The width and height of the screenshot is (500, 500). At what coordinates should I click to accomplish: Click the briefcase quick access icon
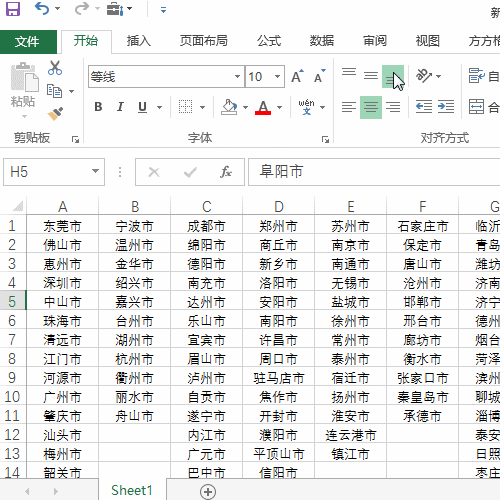tap(115, 9)
